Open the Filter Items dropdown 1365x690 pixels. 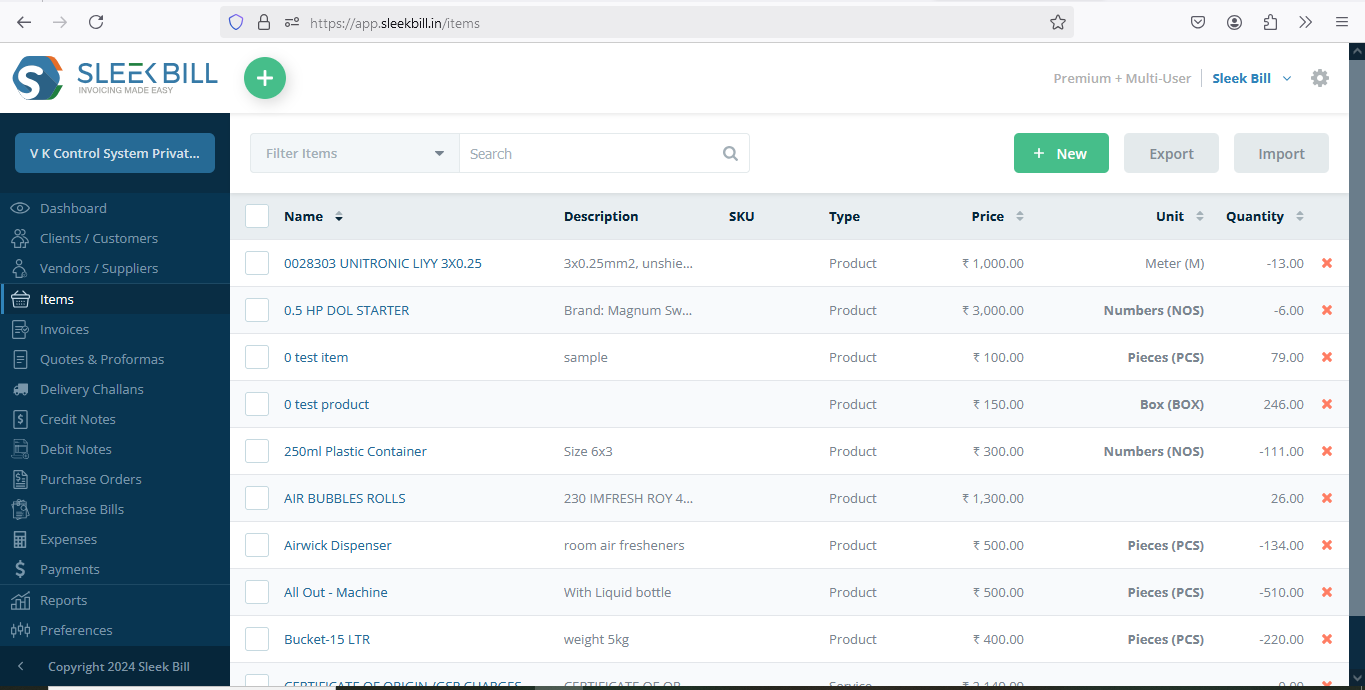coord(354,154)
